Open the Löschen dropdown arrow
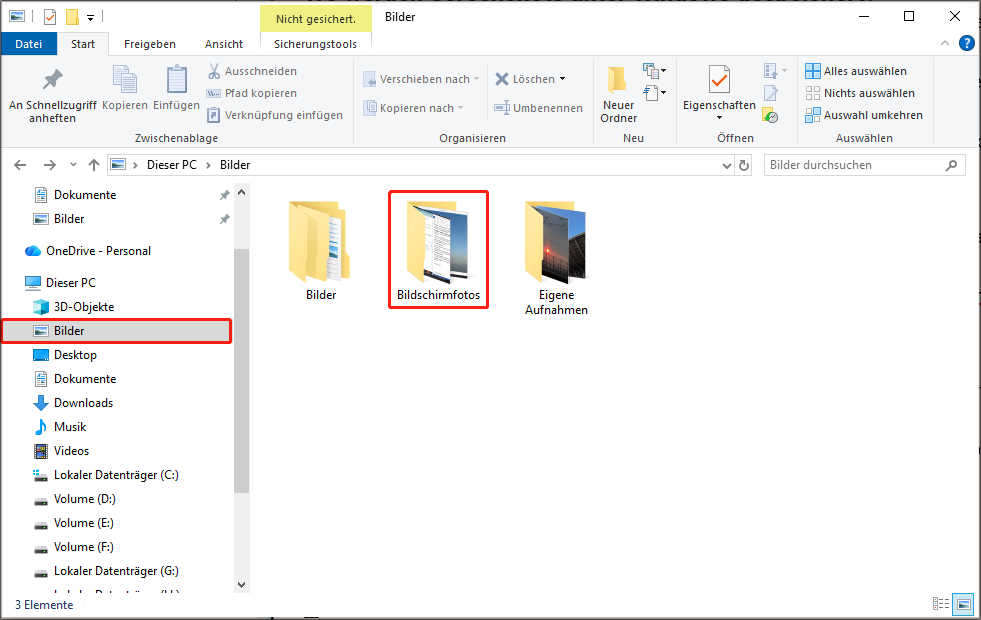This screenshot has width=981, height=620. 561,78
